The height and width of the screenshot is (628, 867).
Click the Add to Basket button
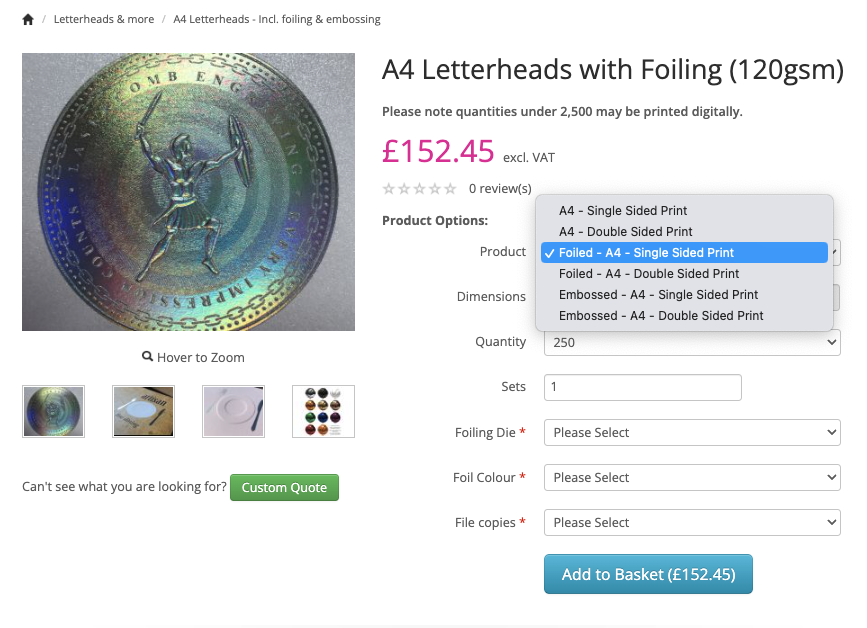point(647,575)
